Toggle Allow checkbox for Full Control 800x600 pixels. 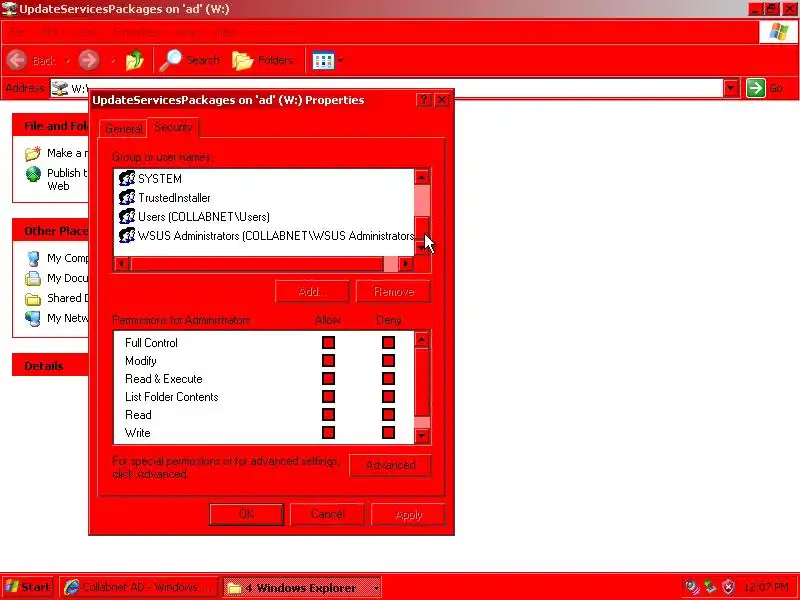click(329, 342)
